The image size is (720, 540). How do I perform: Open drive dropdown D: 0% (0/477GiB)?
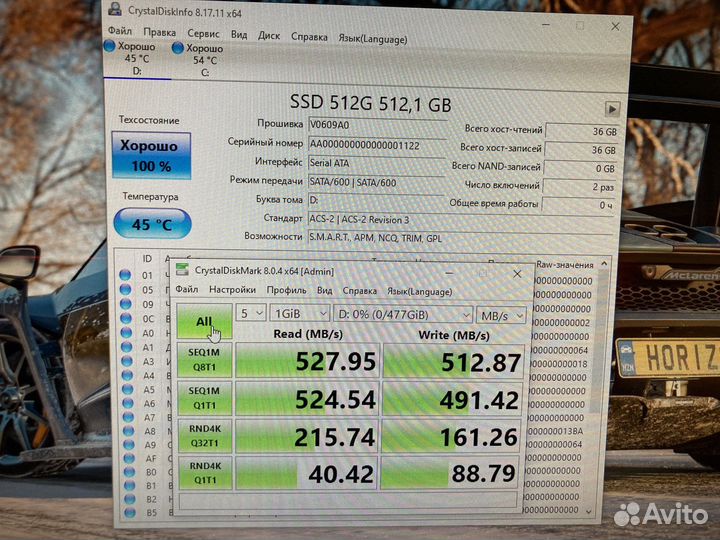tap(403, 315)
